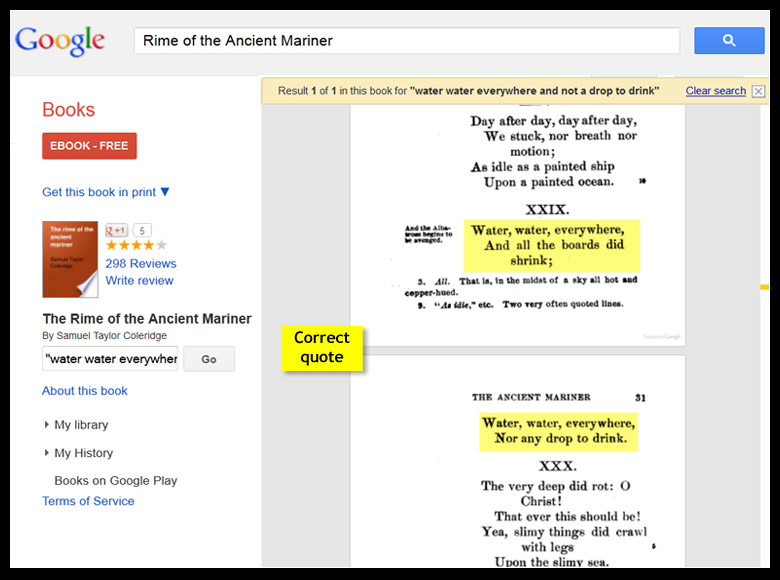Viewport: 780px width, 580px height.
Task: Click the Write review link
Action: [140, 281]
